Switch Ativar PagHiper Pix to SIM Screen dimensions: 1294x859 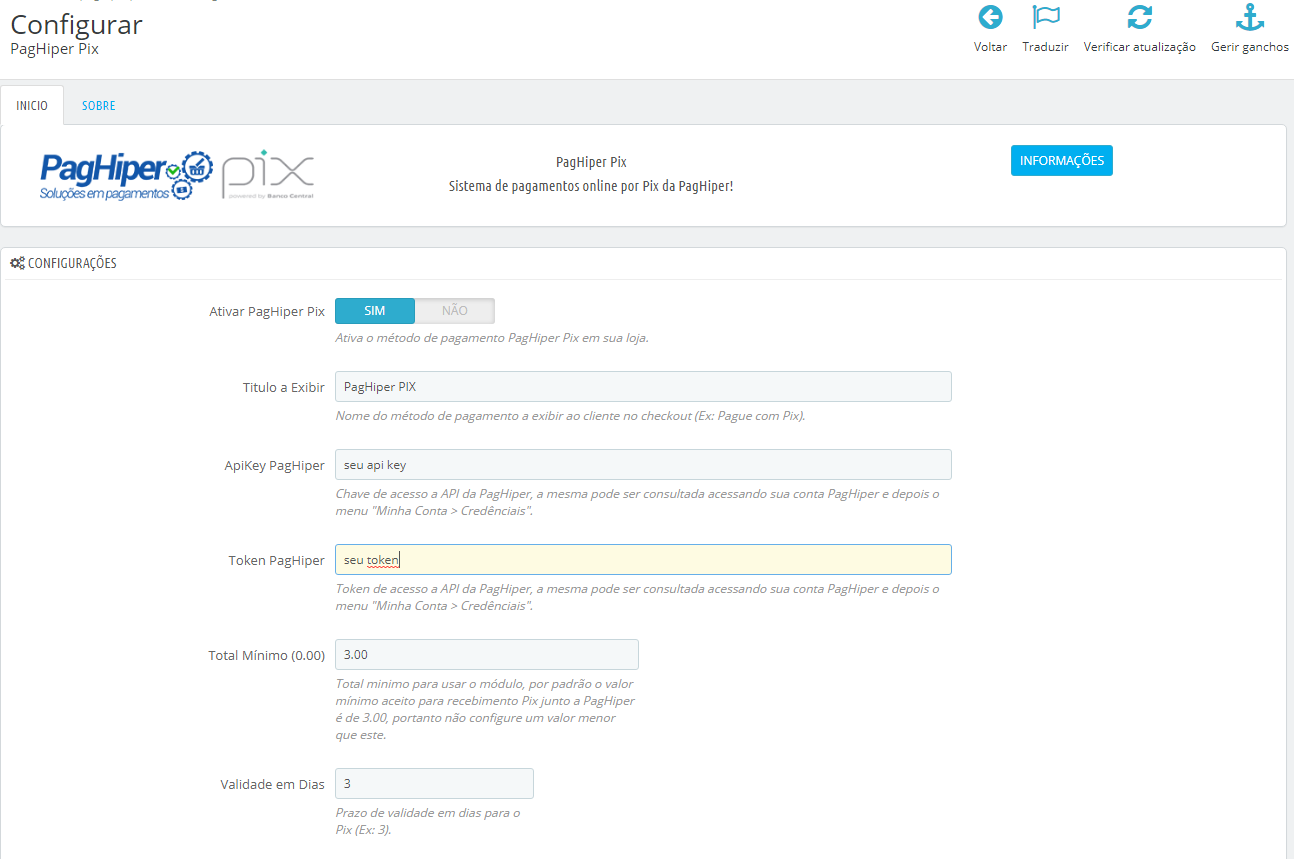(375, 311)
